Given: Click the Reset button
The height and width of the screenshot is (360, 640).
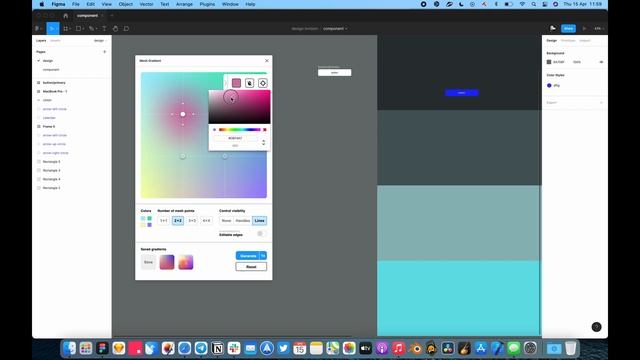Looking at the screenshot, I should point(251,267).
